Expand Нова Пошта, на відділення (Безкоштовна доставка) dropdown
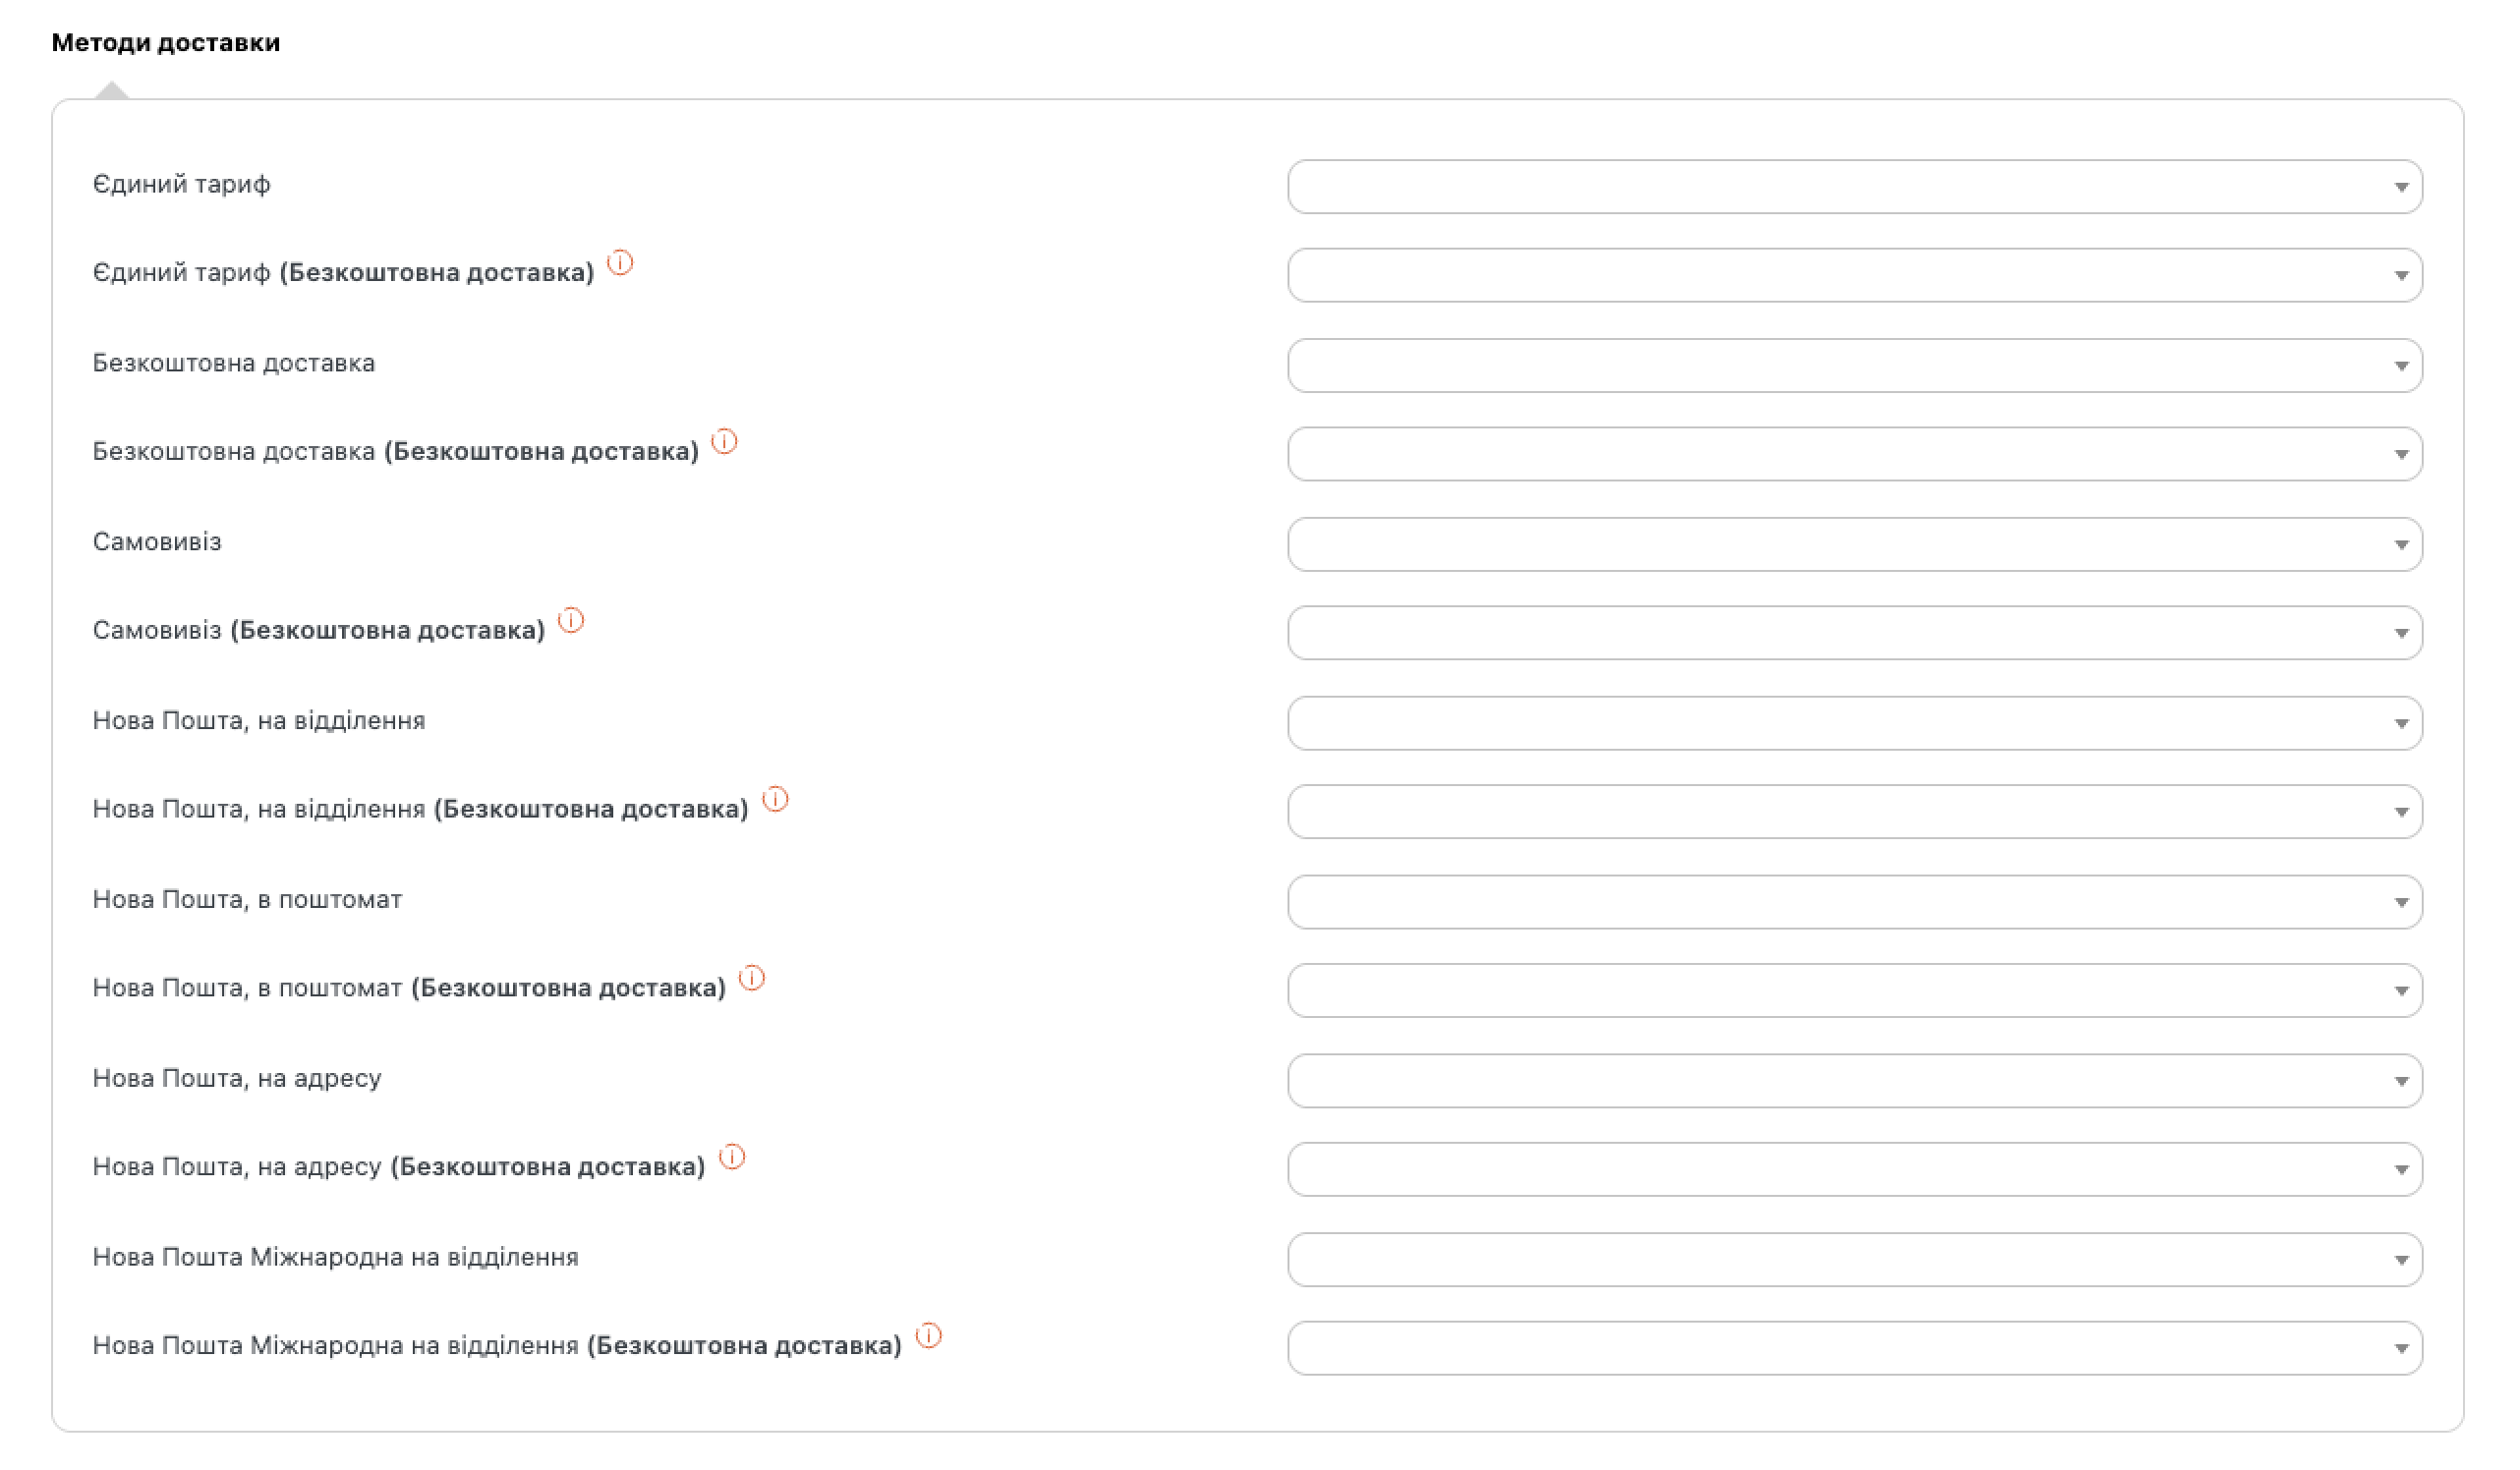2520x1470 pixels. 1854,812
